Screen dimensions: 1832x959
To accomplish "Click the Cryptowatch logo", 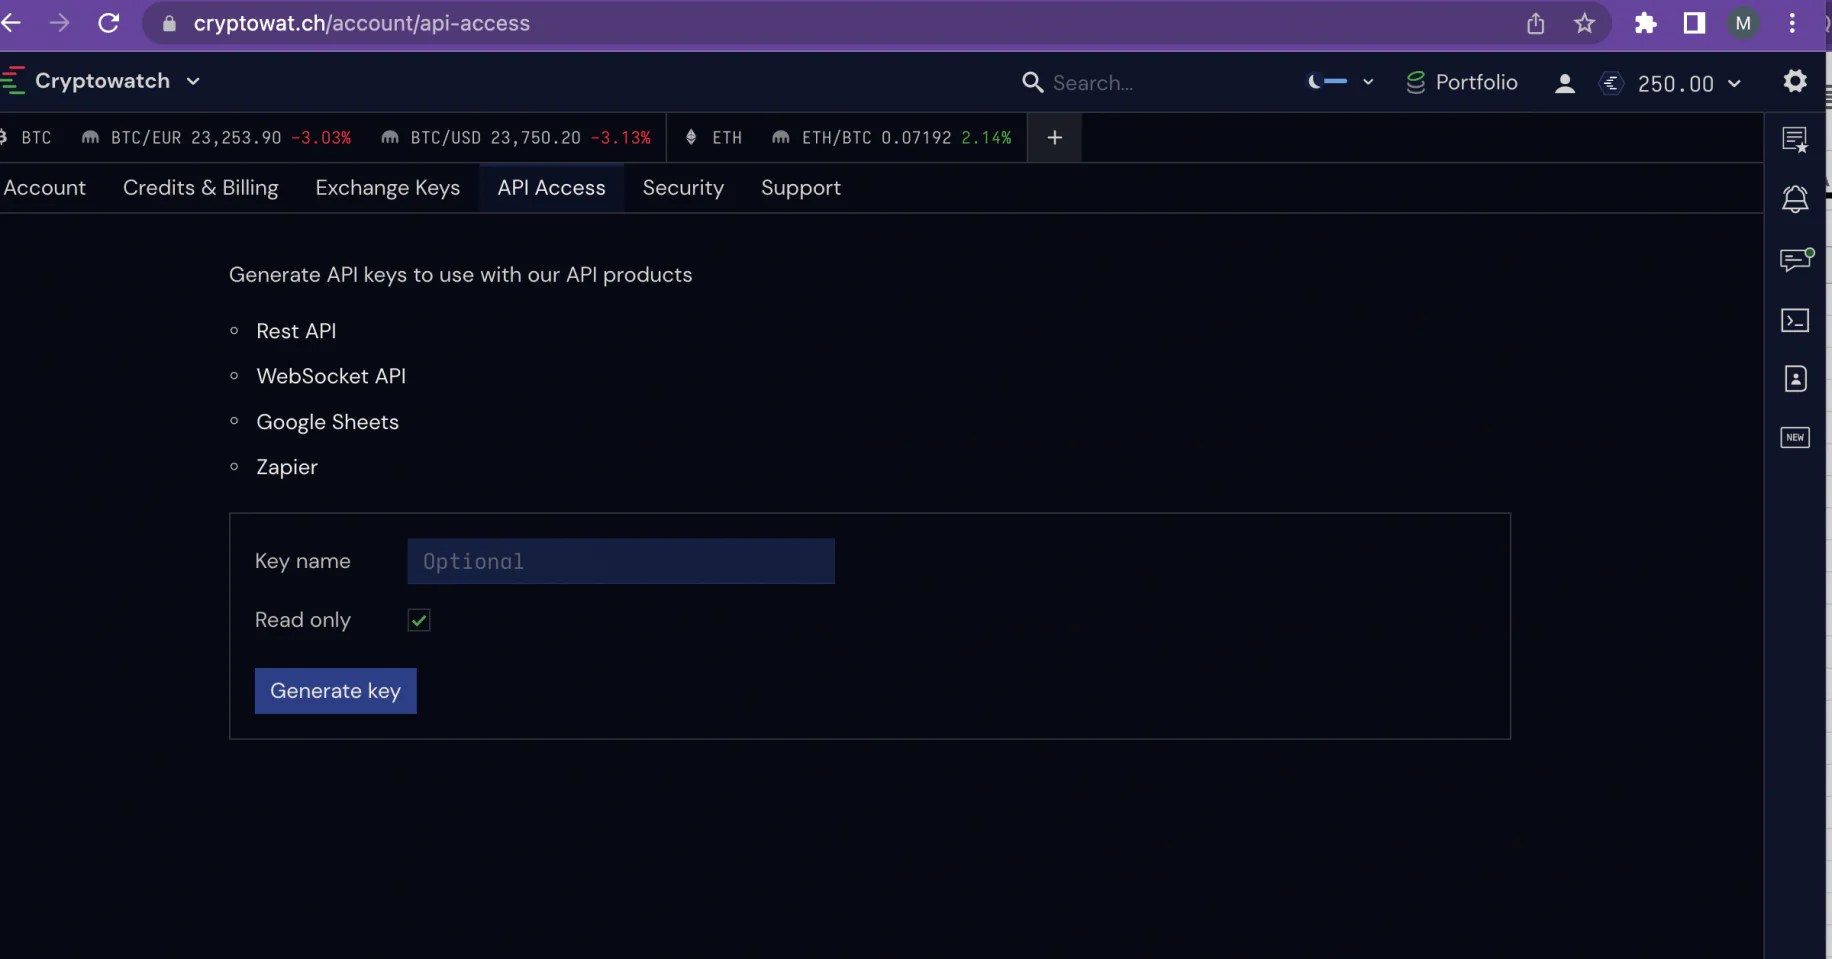I will [14, 81].
